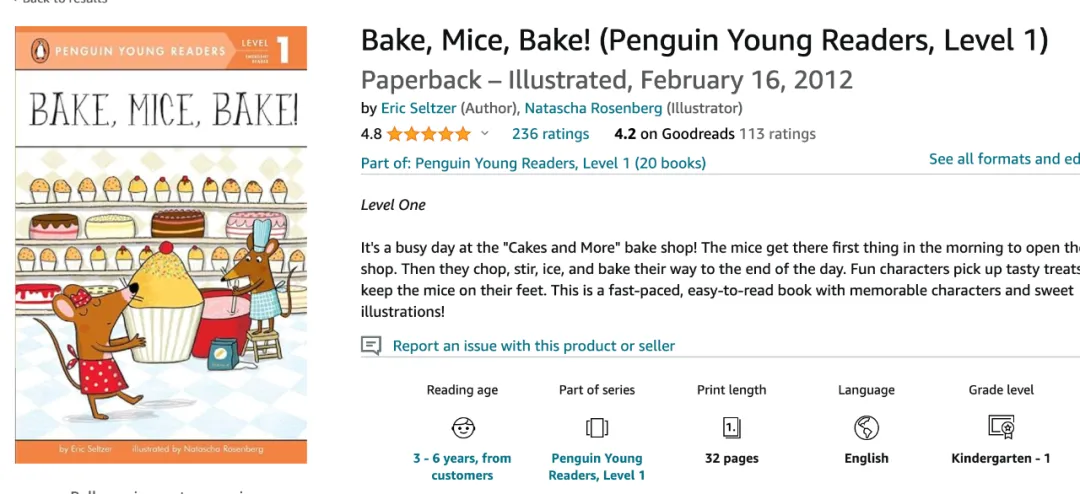Image resolution: width=1080 pixels, height=494 pixels.
Task: Click the Part of series book icon
Action: [596, 428]
